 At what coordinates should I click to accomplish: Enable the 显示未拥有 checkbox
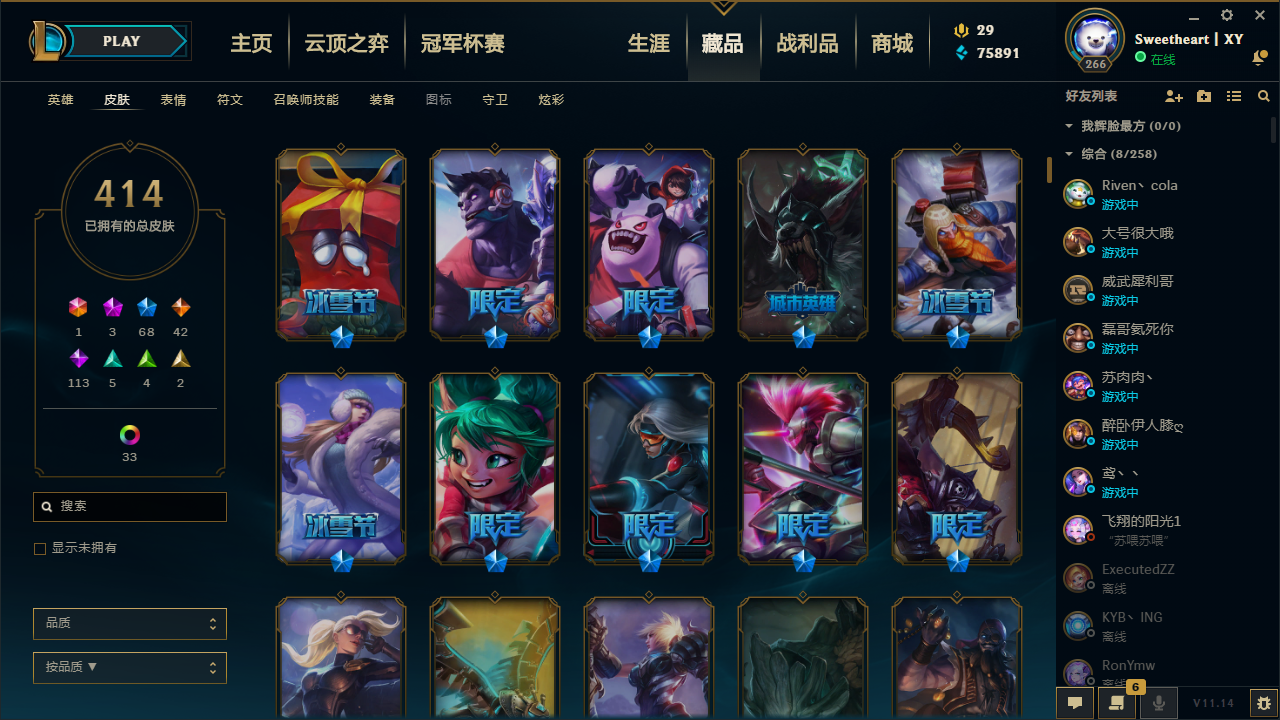40,549
